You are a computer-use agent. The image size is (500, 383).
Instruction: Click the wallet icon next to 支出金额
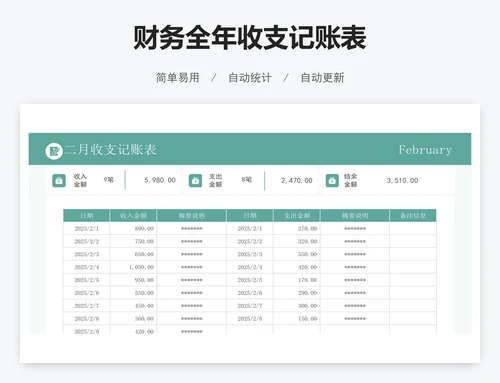coord(195,181)
